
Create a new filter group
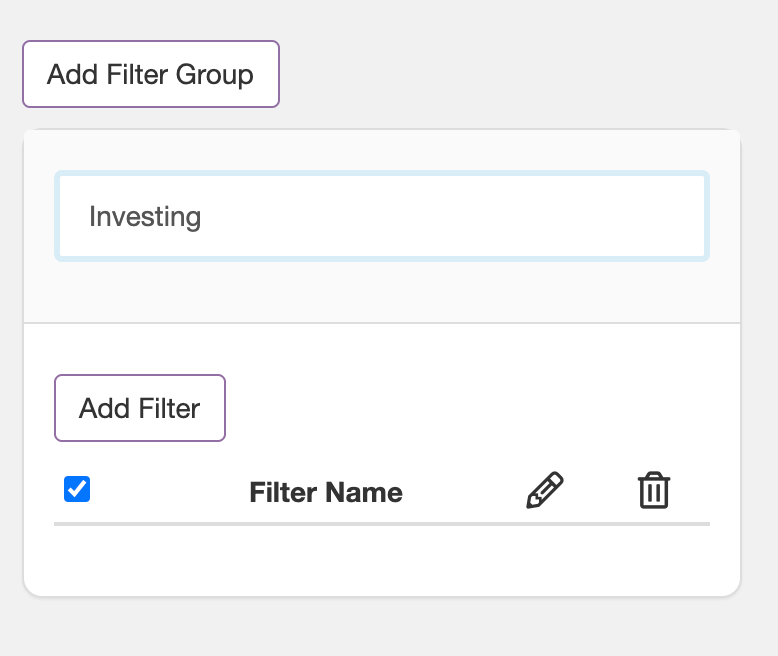151,74
